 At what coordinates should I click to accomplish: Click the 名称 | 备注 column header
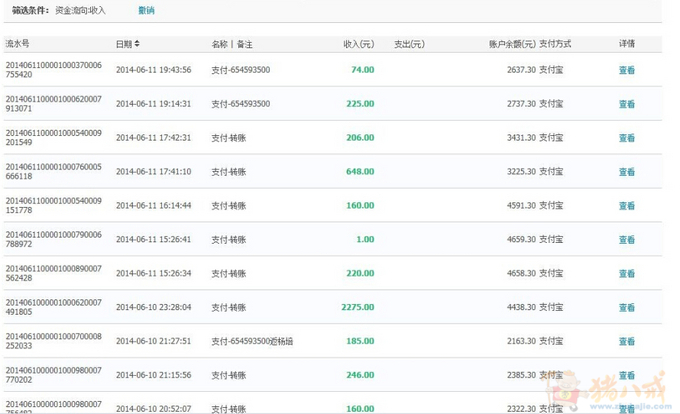pyautogui.click(x=232, y=44)
